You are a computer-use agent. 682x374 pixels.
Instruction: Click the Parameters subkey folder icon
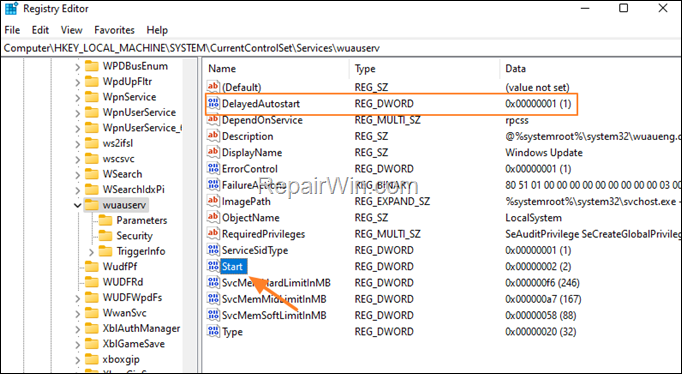click(105, 220)
